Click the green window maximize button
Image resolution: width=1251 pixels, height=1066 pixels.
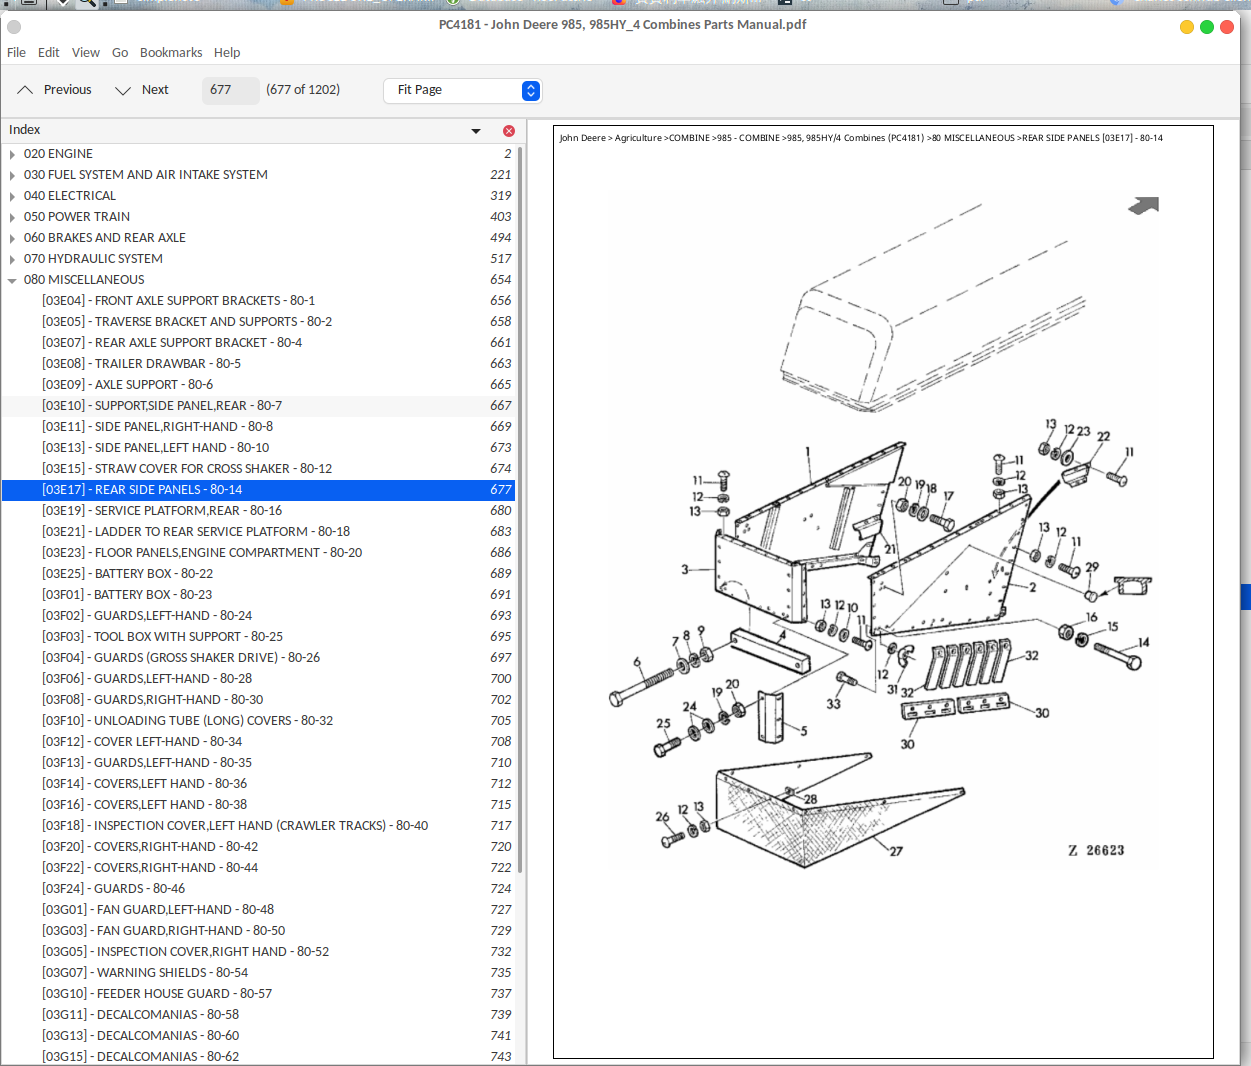[x=1207, y=27]
